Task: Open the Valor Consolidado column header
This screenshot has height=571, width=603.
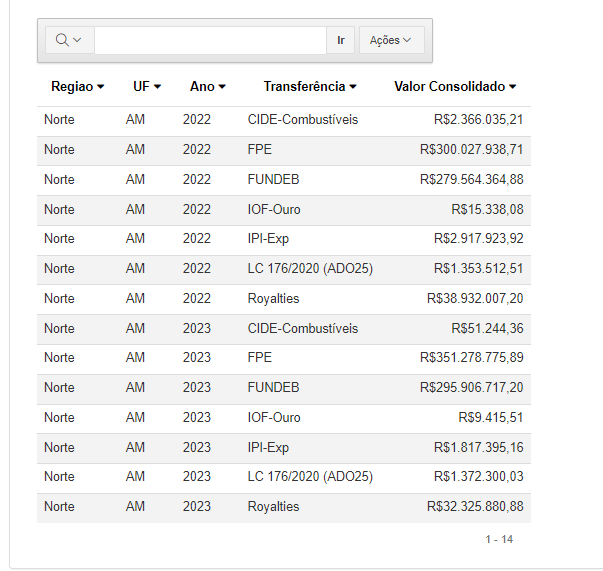Action: tap(455, 87)
